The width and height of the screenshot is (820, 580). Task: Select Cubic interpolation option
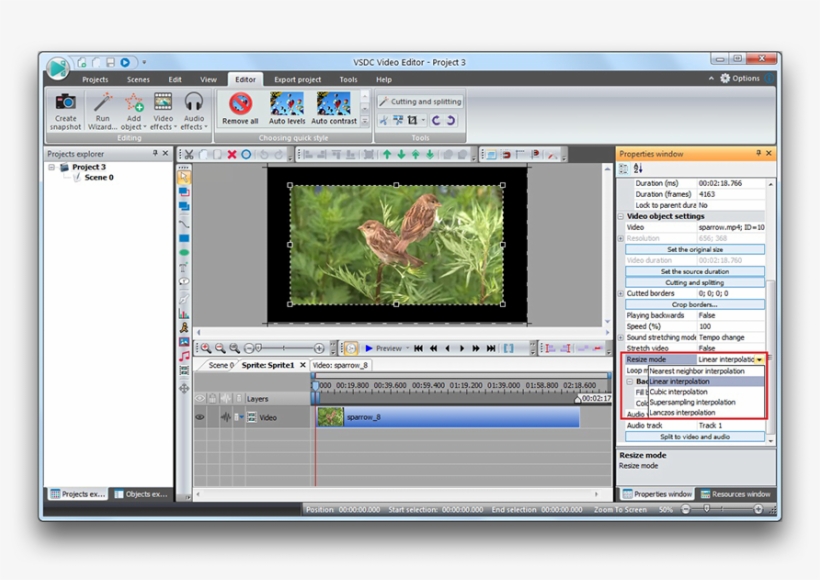678,392
